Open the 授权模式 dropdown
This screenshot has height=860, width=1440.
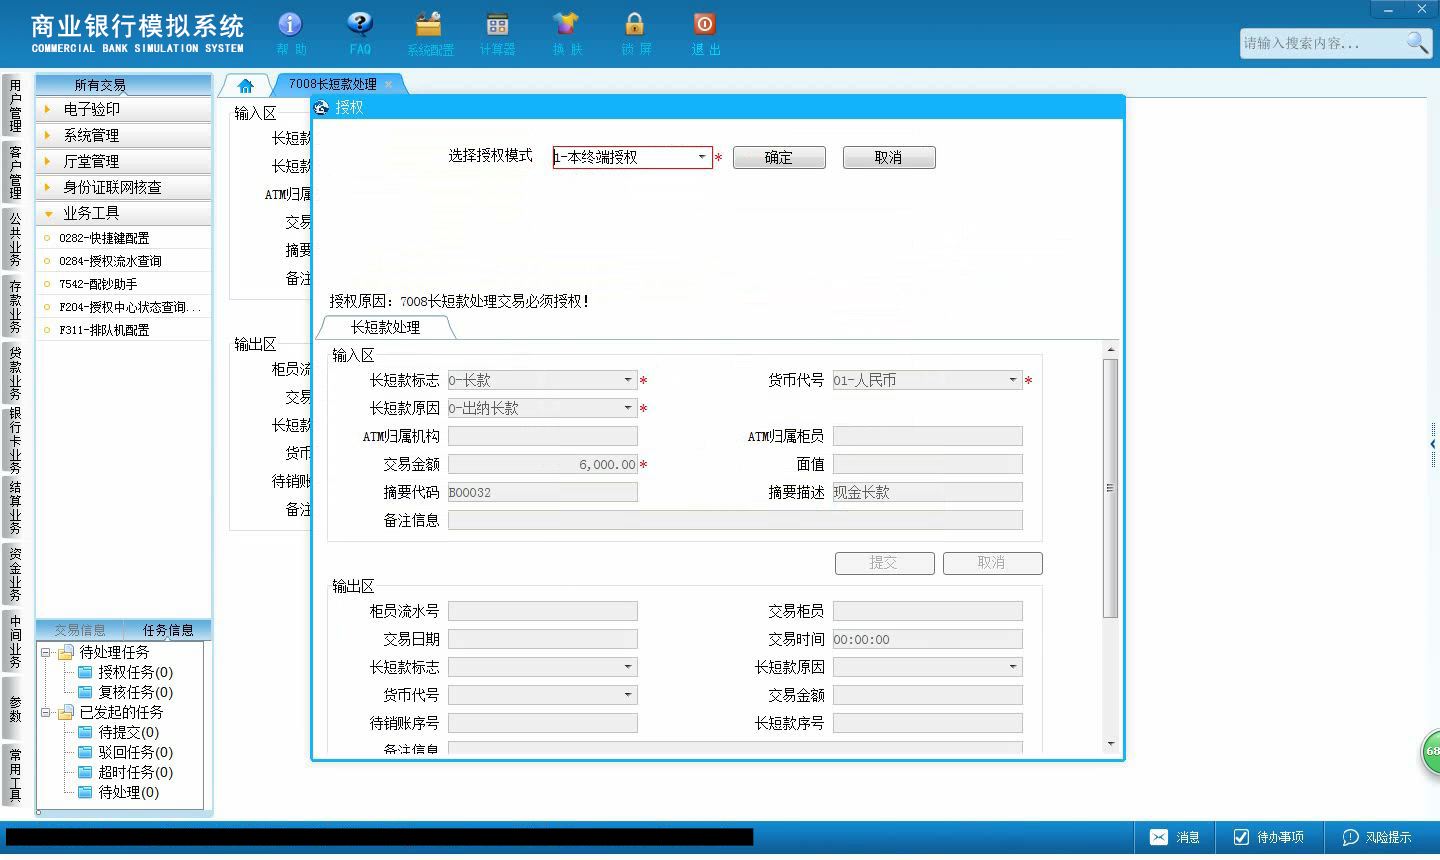click(x=702, y=157)
